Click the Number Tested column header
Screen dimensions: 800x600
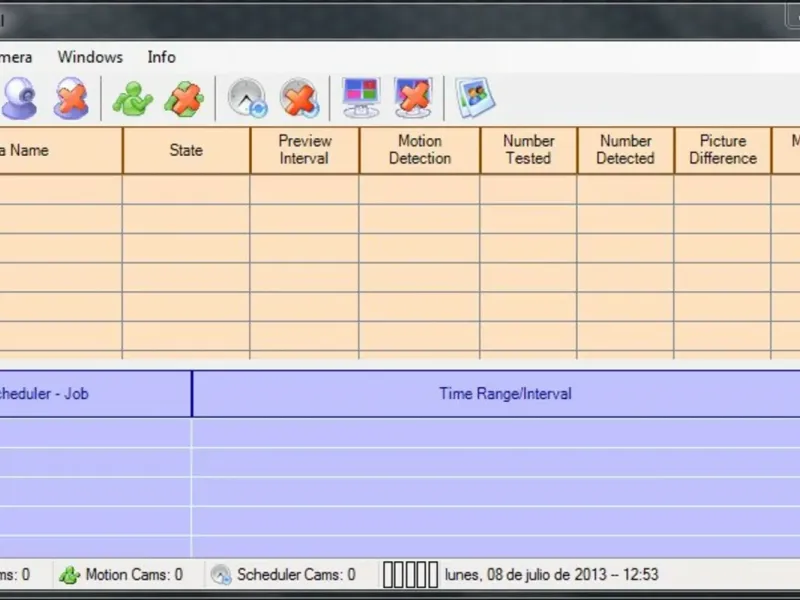click(529, 150)
